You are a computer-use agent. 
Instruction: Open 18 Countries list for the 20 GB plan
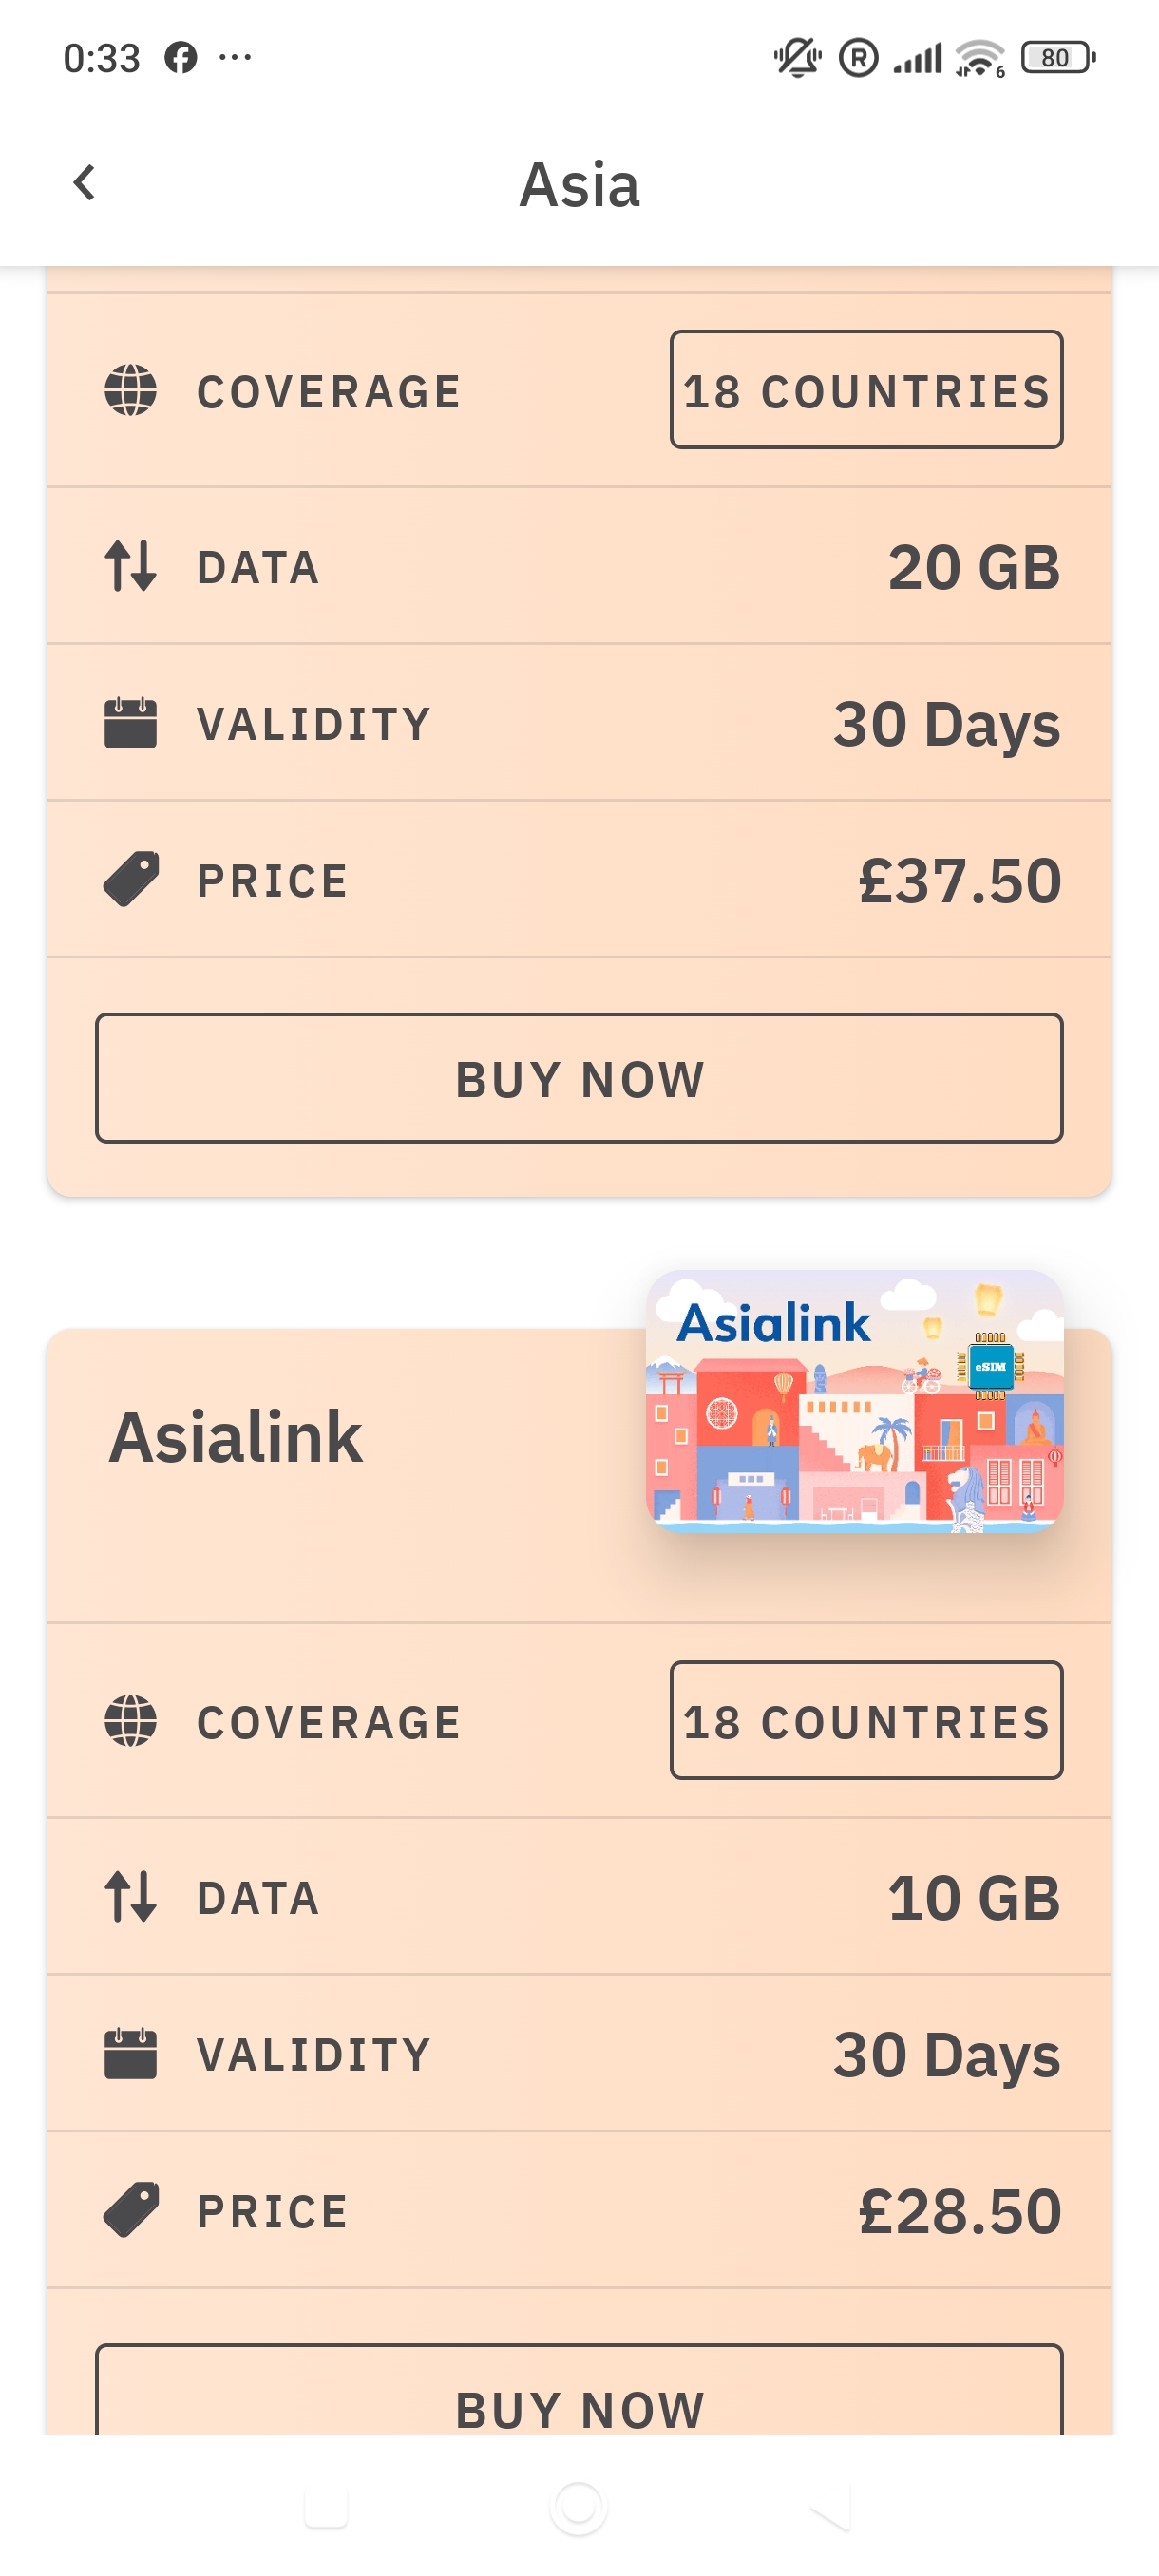tap(866, 390)
